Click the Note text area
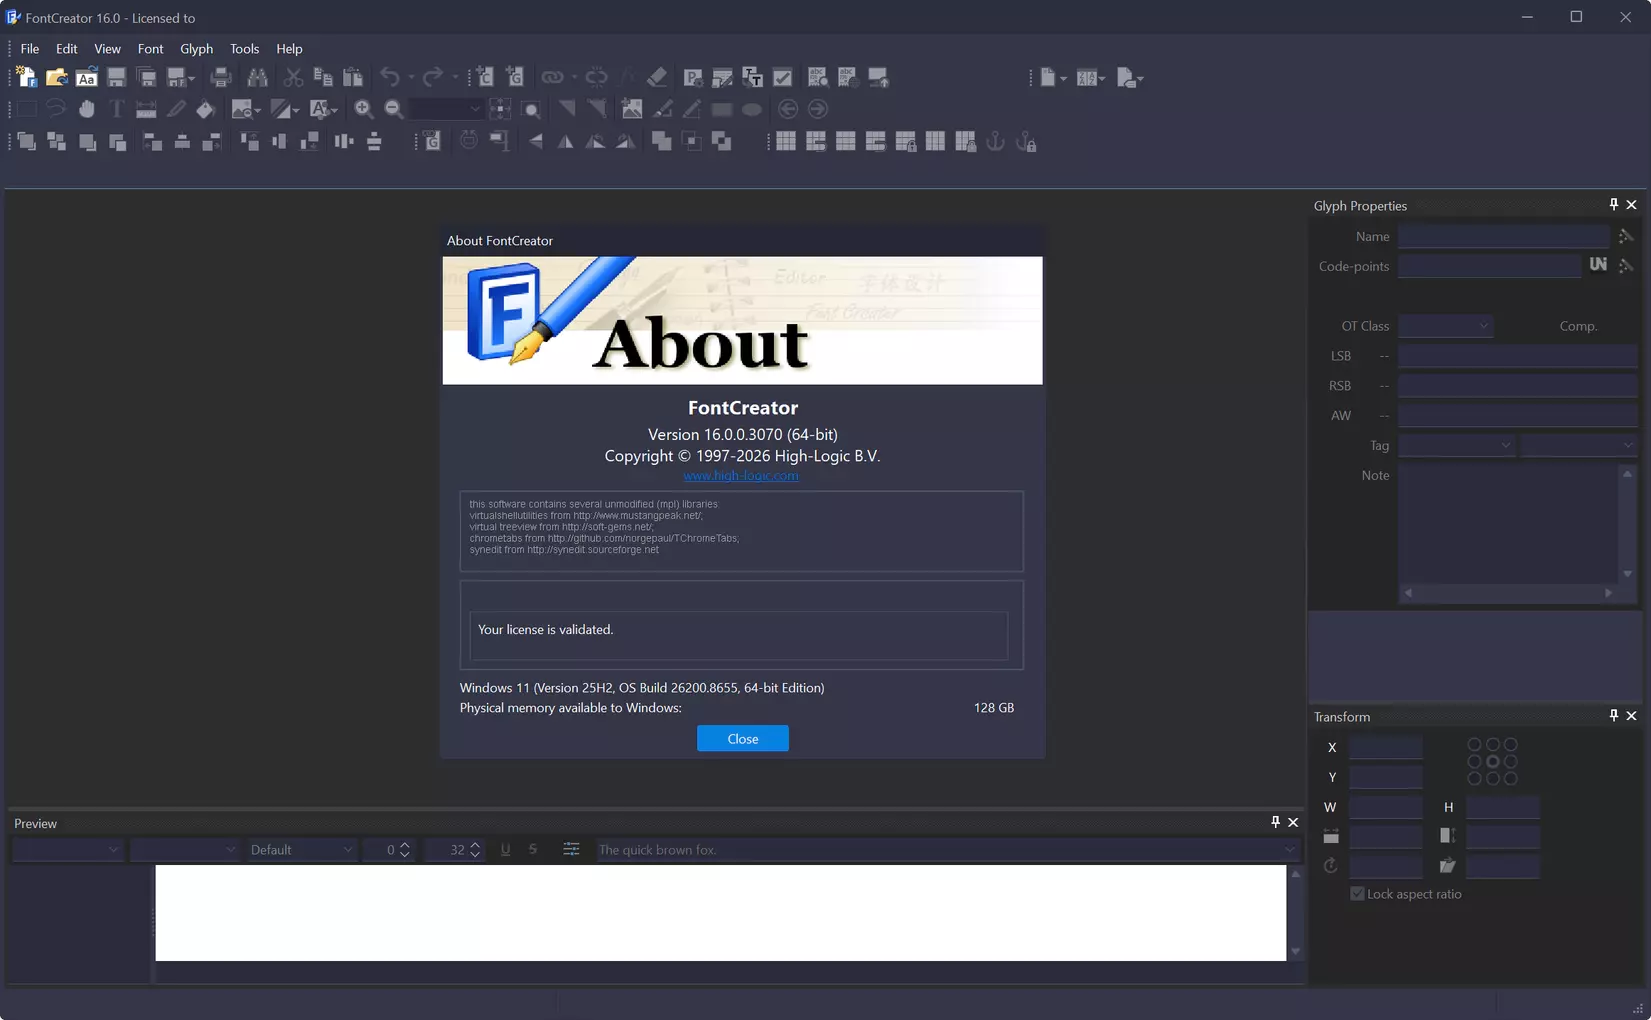The height and width of the screenshot is (1020, 1651). pyautogui.click(x=1507, y=523)
